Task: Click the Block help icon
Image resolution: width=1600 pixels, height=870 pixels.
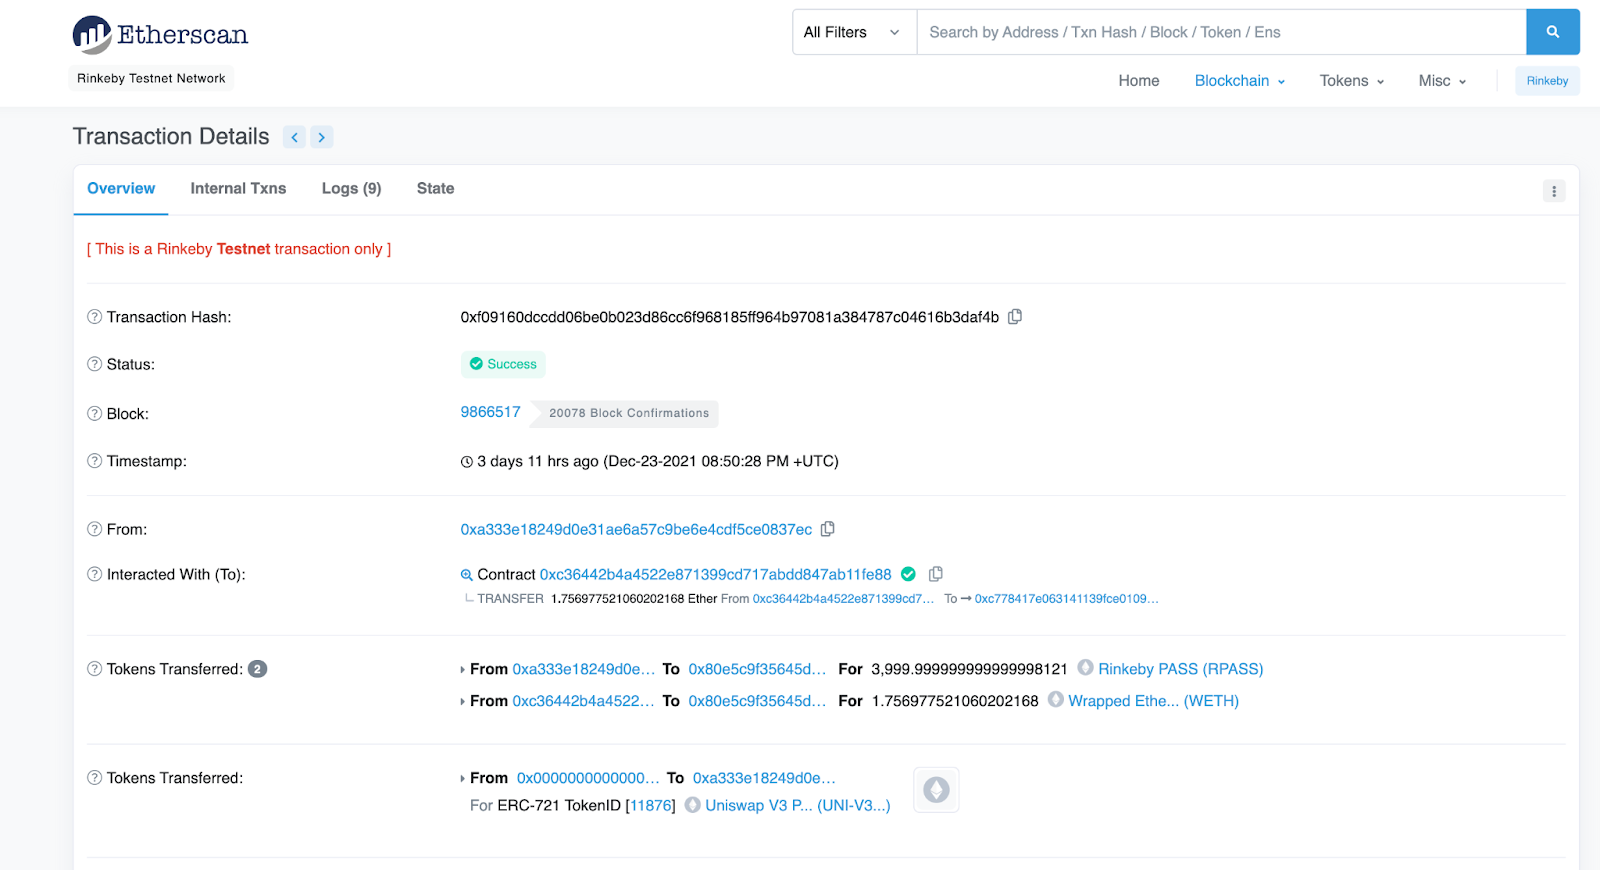Action: (94, 413)
